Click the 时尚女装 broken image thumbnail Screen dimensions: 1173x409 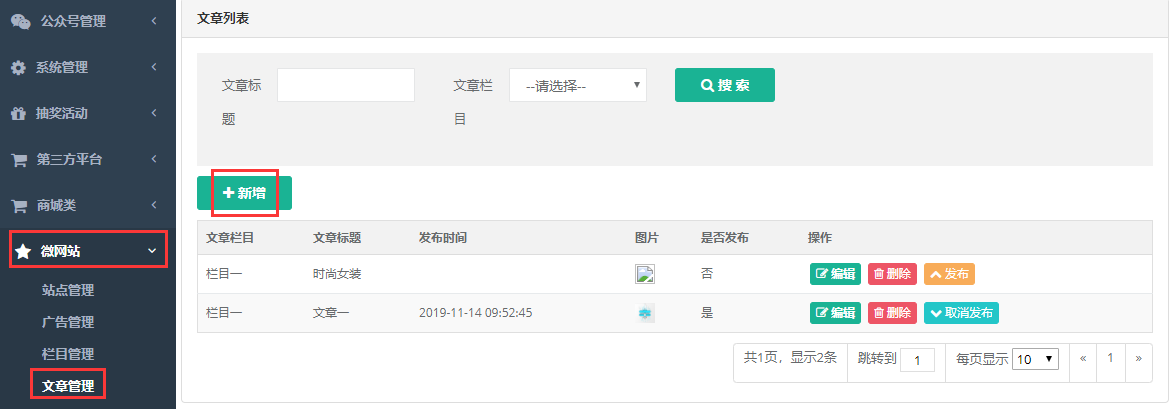(645, 274)
